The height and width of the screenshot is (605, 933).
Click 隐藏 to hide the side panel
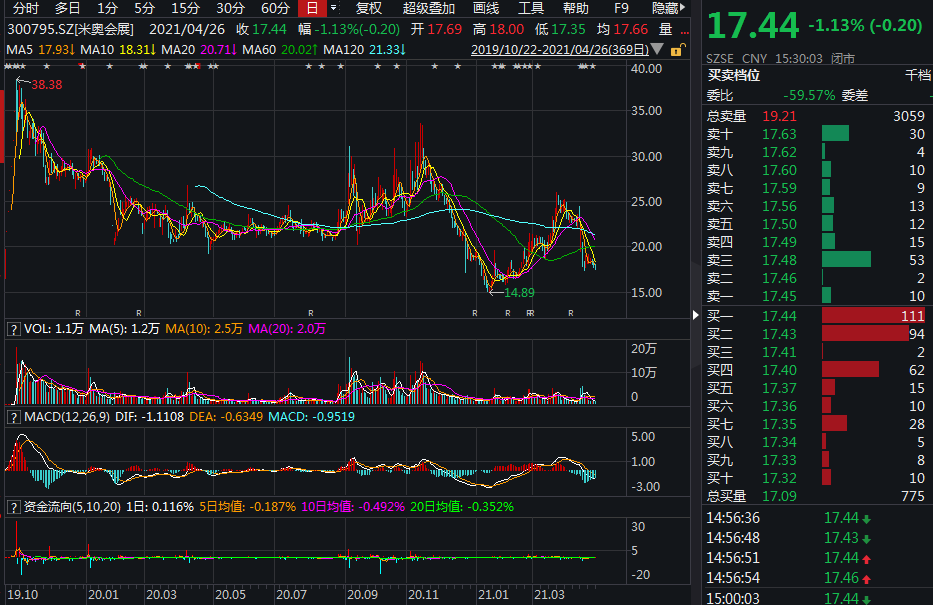pyautogui.click(x=668, y=8)
